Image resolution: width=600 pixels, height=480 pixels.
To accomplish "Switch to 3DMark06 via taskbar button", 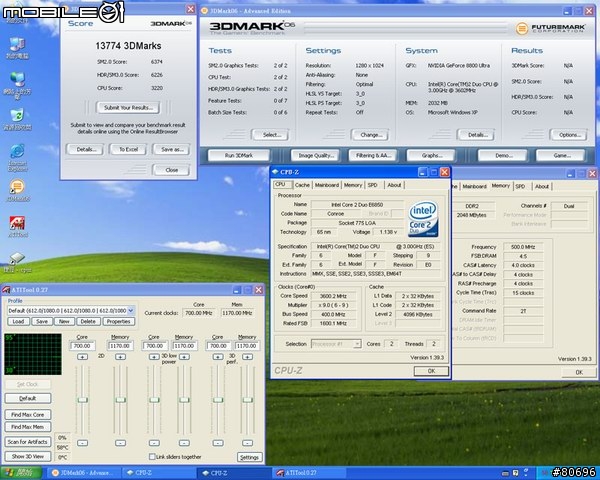I will [85, 473].
